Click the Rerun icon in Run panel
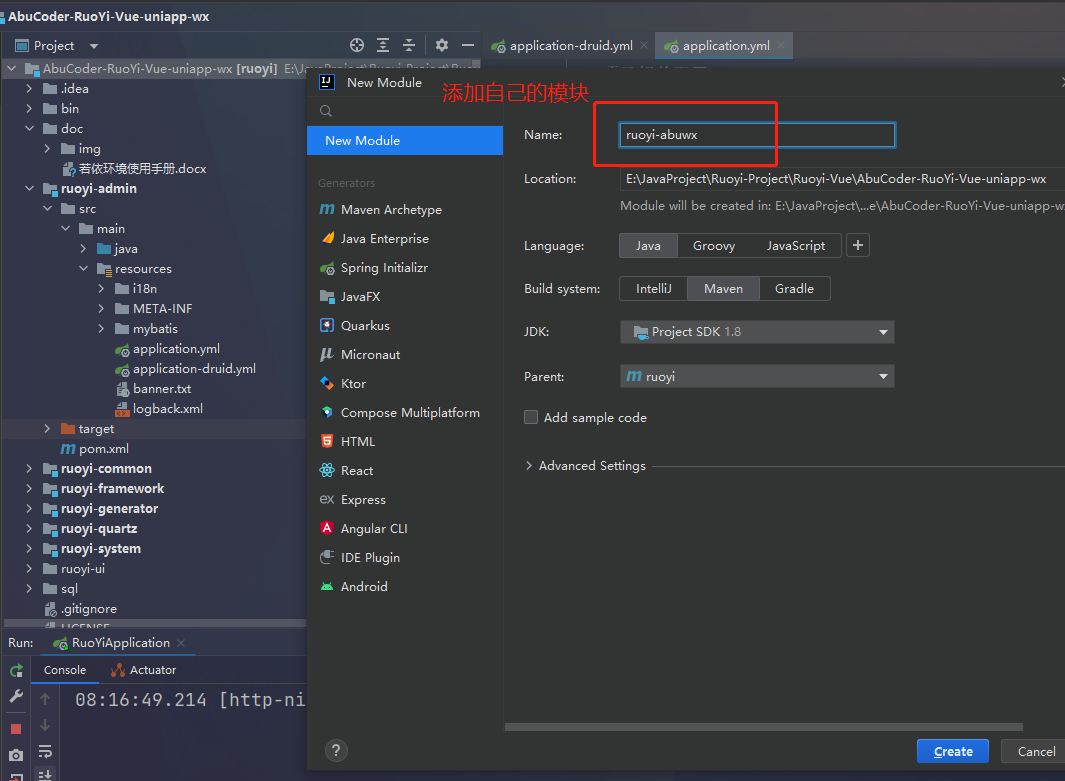Viewport: 1065px width, 781px height. 16,671
